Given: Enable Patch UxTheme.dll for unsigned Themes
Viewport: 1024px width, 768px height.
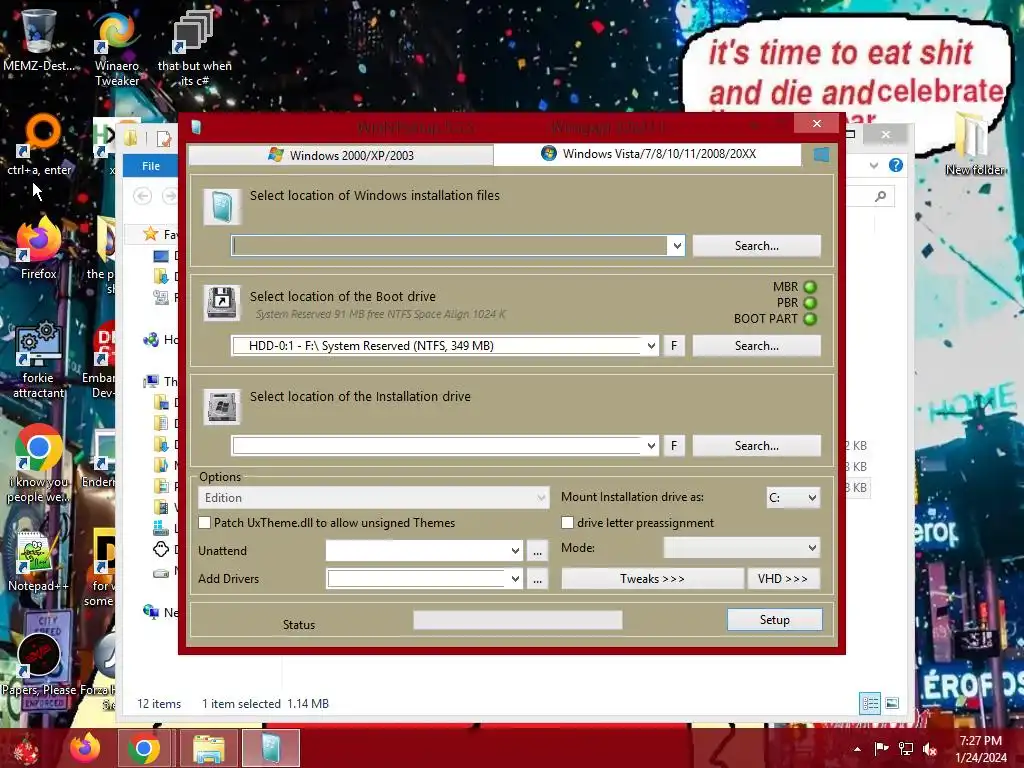Looking at the screenshot, I should 204,522.
